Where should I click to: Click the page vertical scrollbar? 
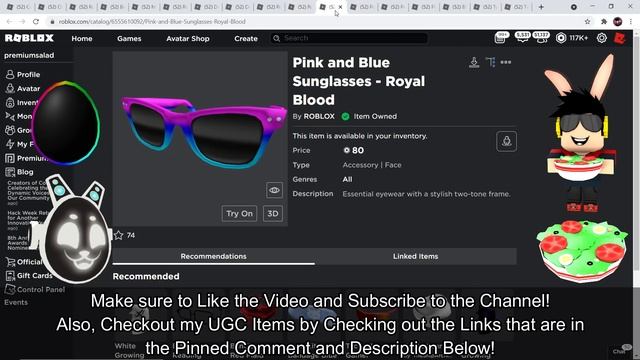coord(636,155)
